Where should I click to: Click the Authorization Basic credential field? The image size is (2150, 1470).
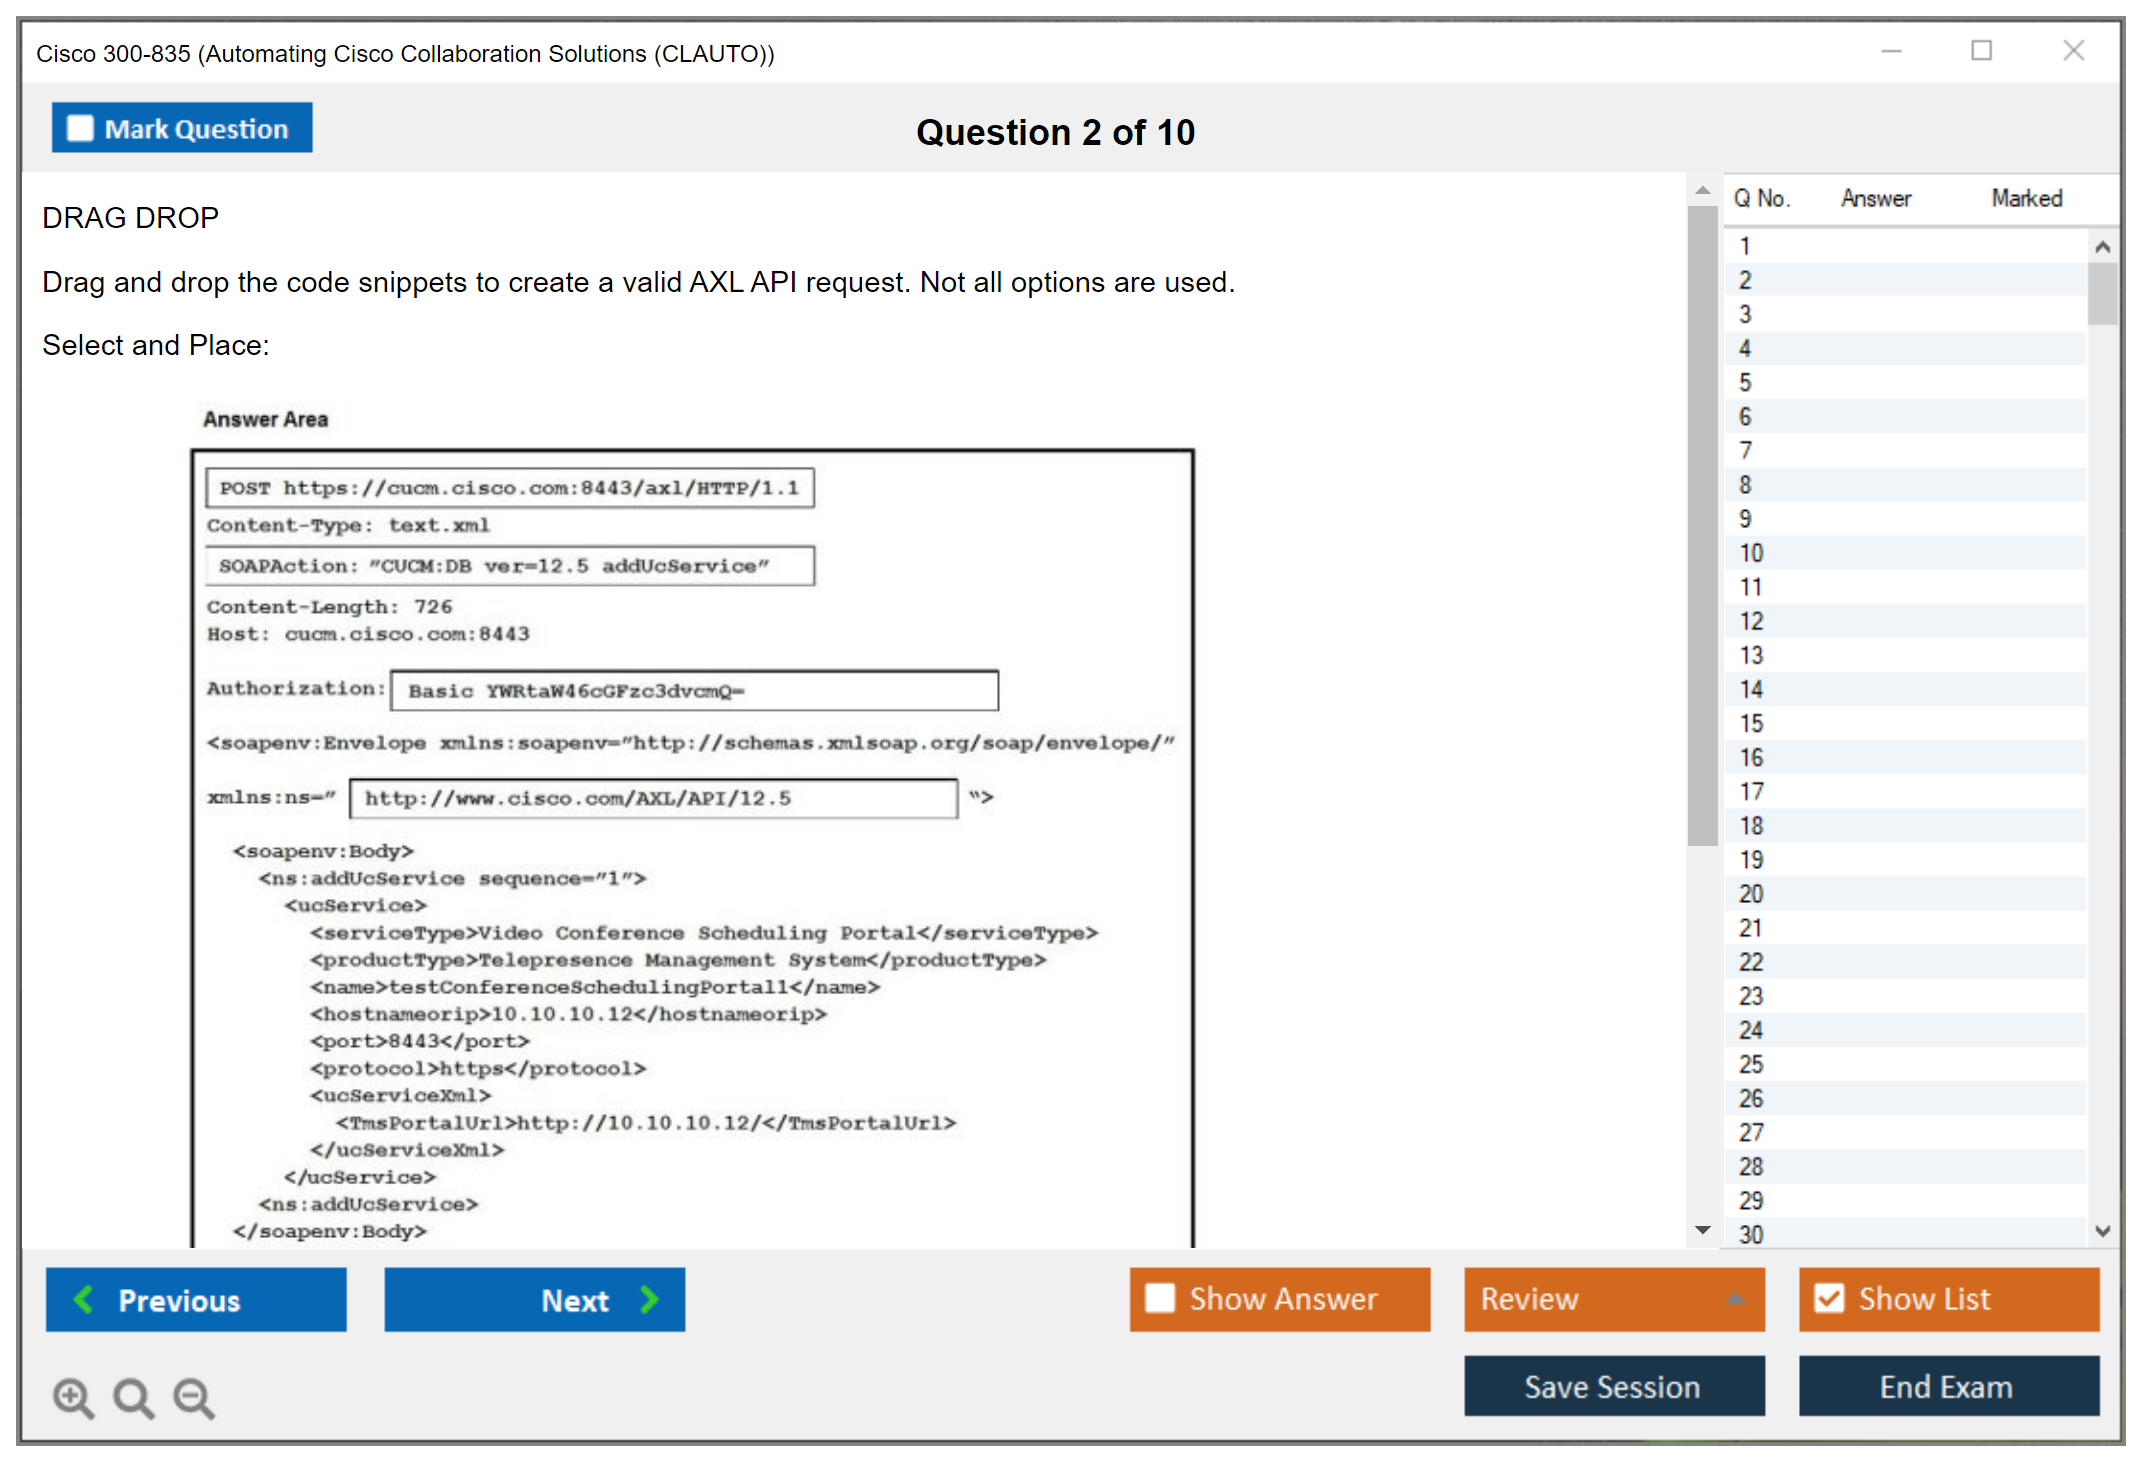[694, 691]
